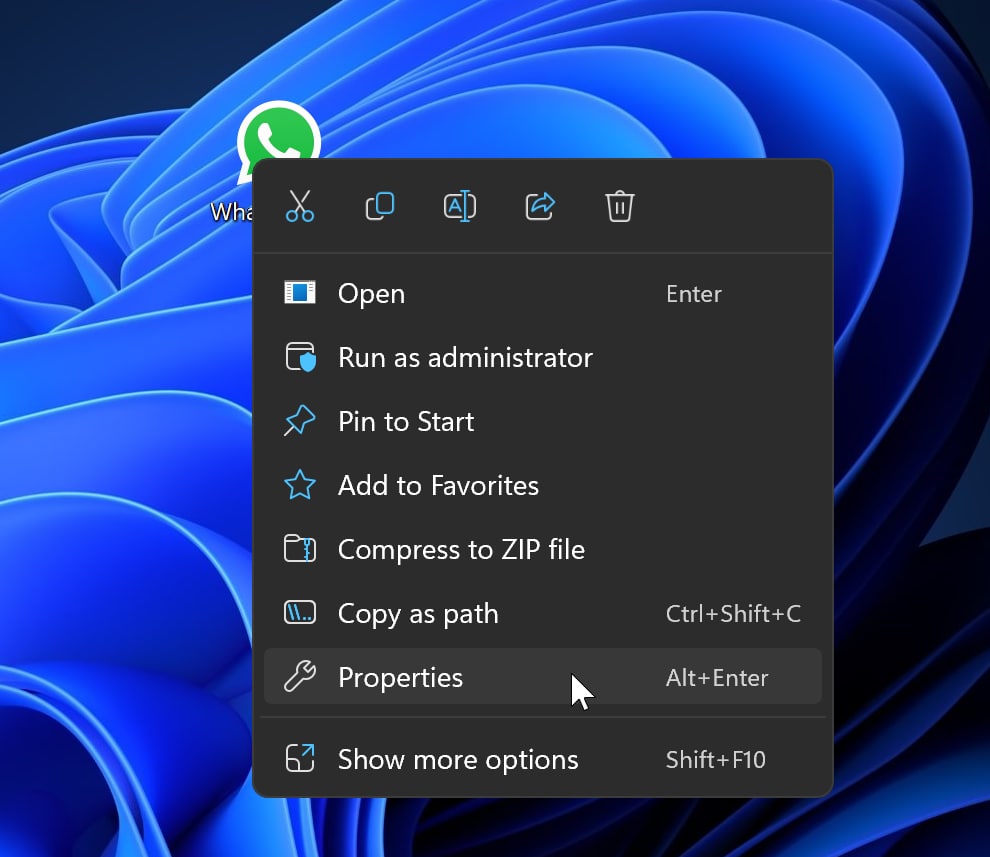Click the Cut scissors icon

300,206
